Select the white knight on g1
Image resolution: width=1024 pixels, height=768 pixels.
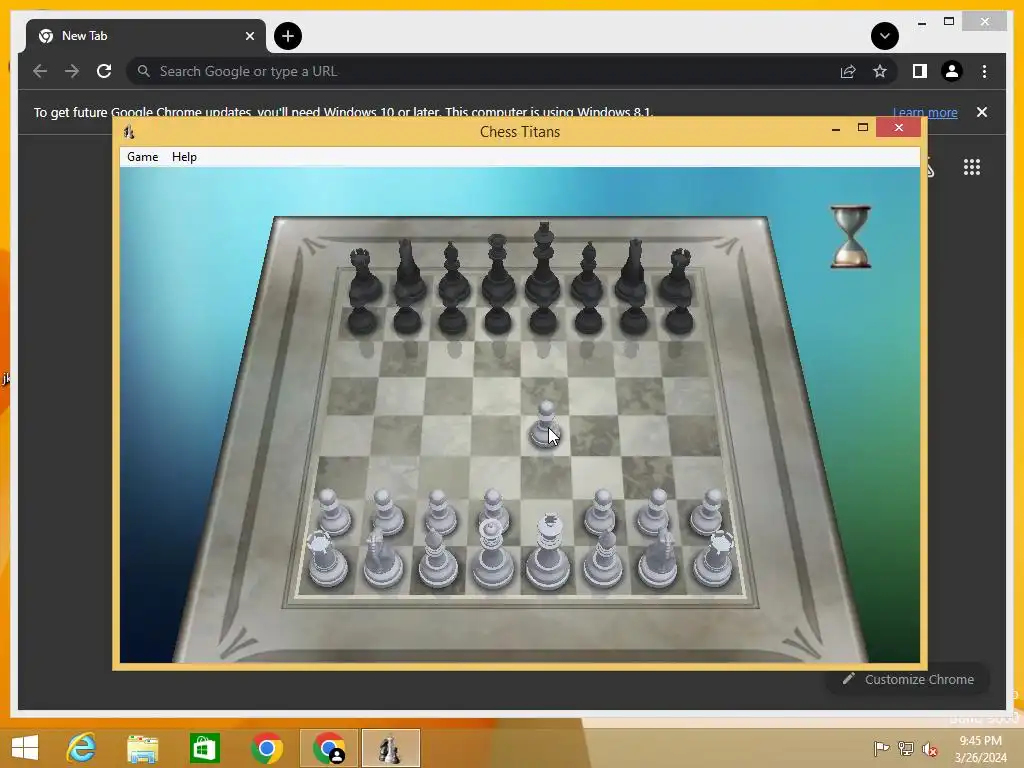coord(658,560)
